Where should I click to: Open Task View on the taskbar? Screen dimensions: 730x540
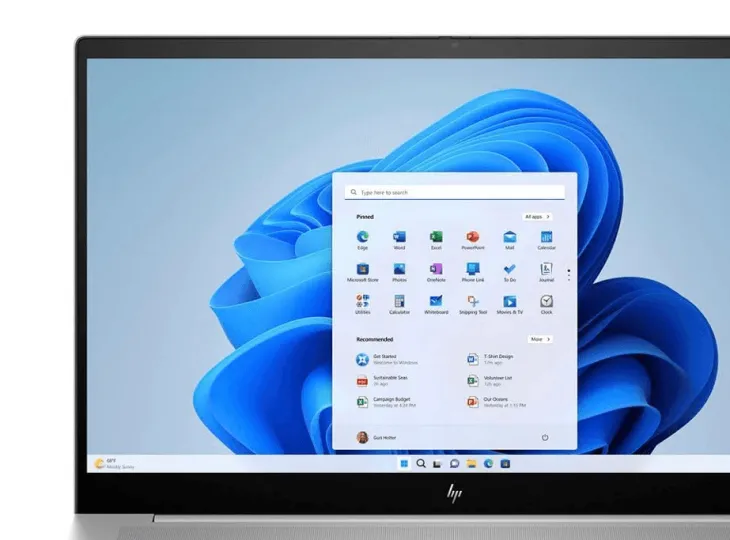[437, 464]
